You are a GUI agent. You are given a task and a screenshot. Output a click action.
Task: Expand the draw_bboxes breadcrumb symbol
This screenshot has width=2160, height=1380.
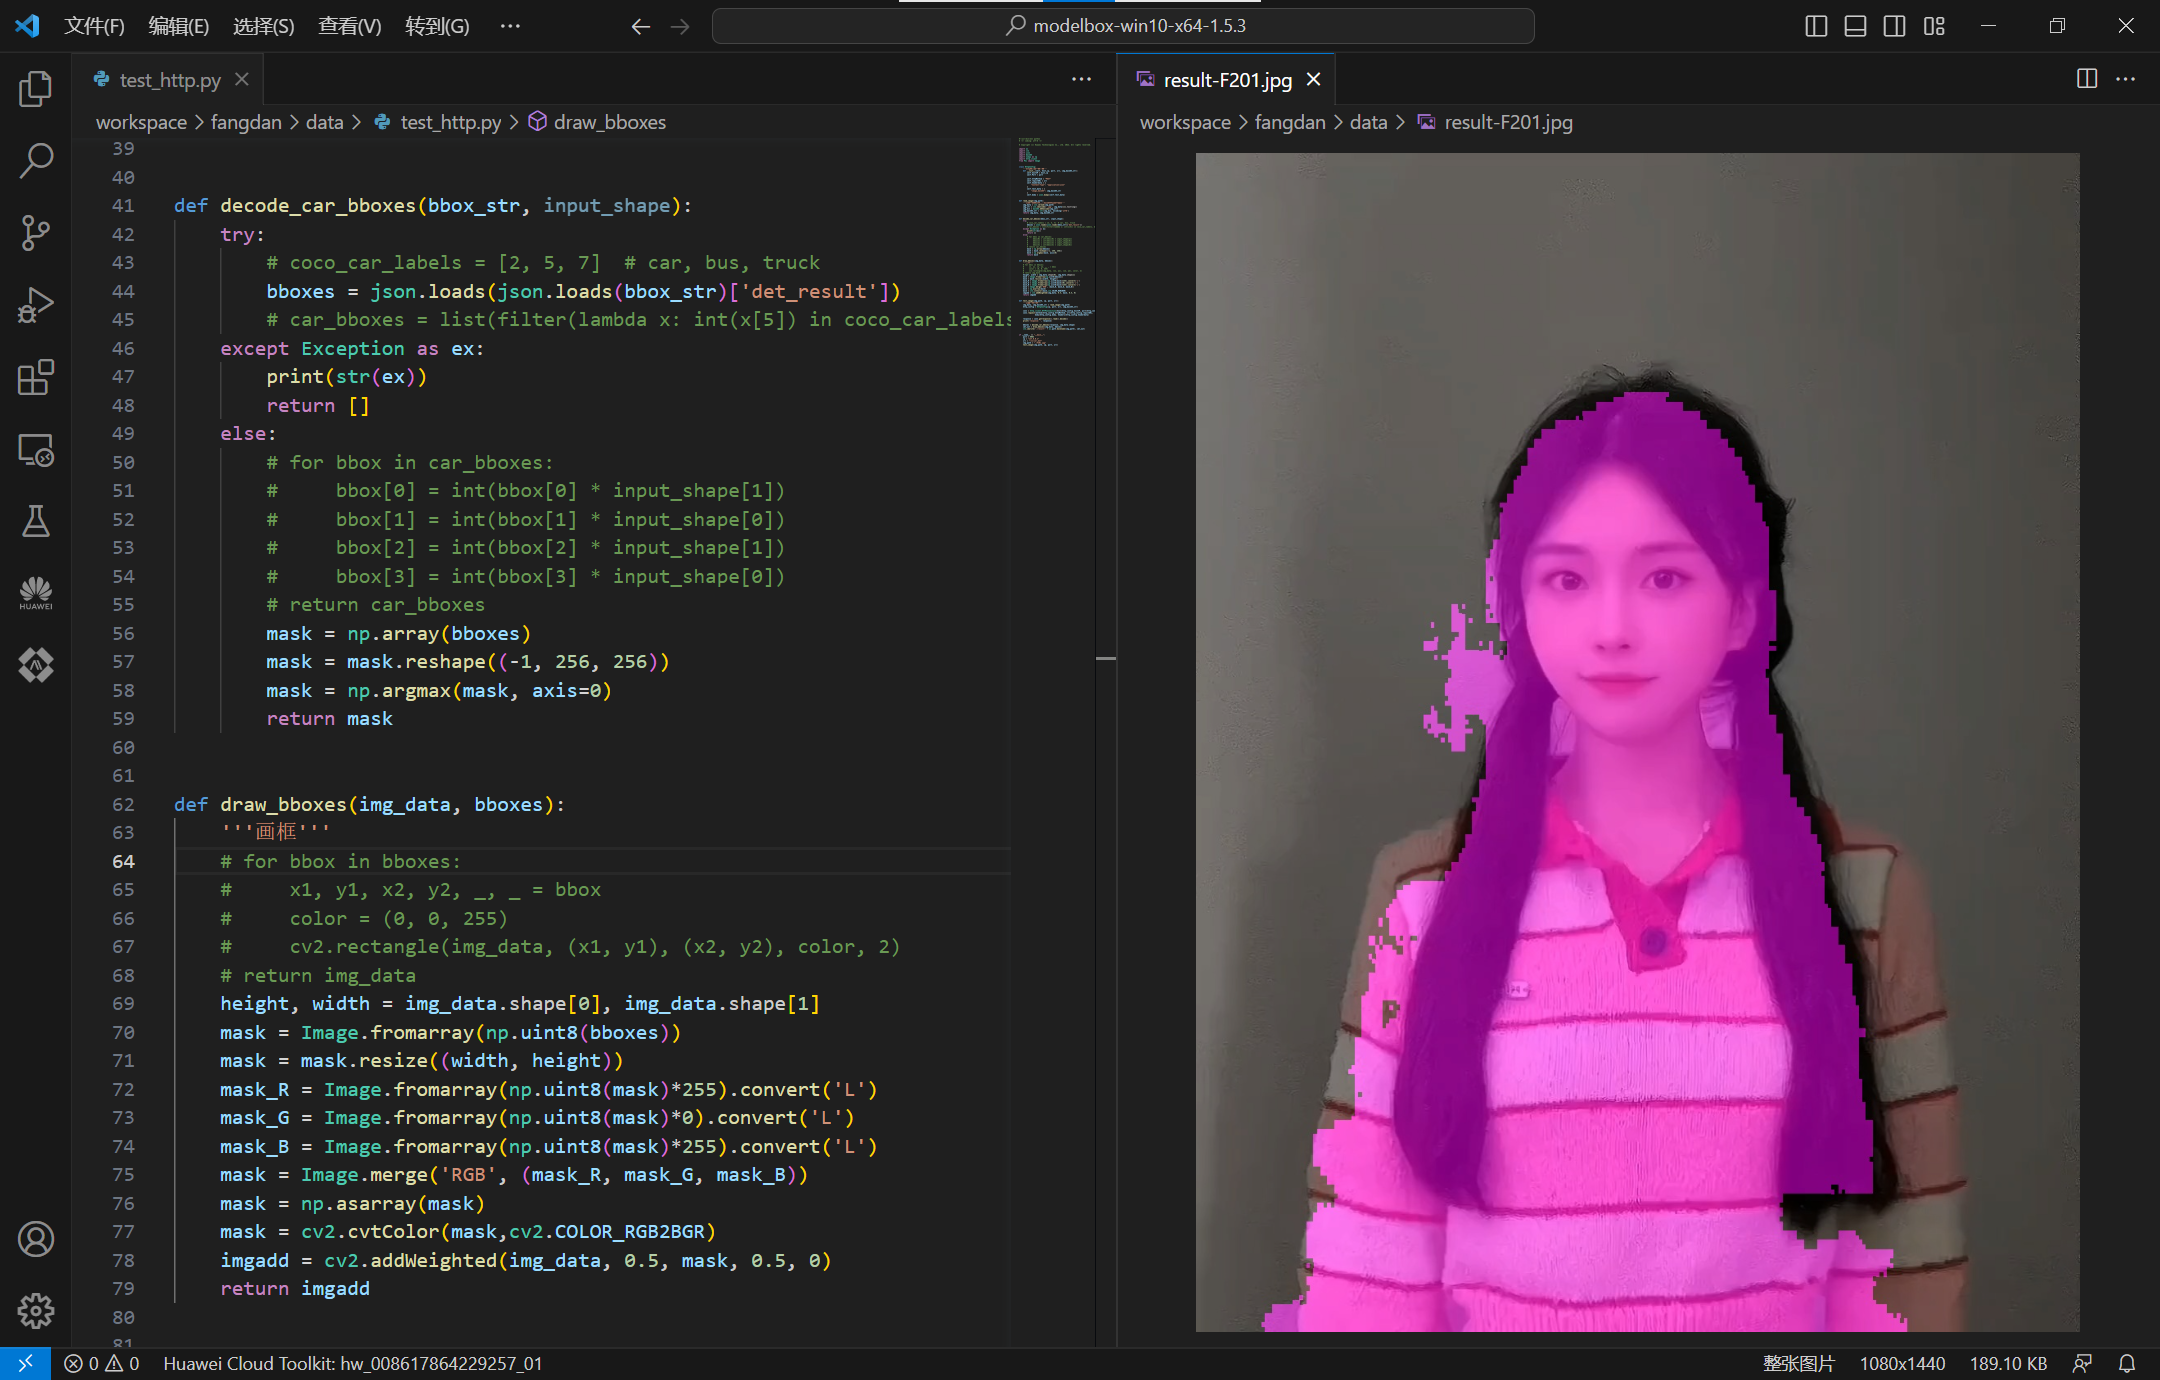[x=609, y=122]
